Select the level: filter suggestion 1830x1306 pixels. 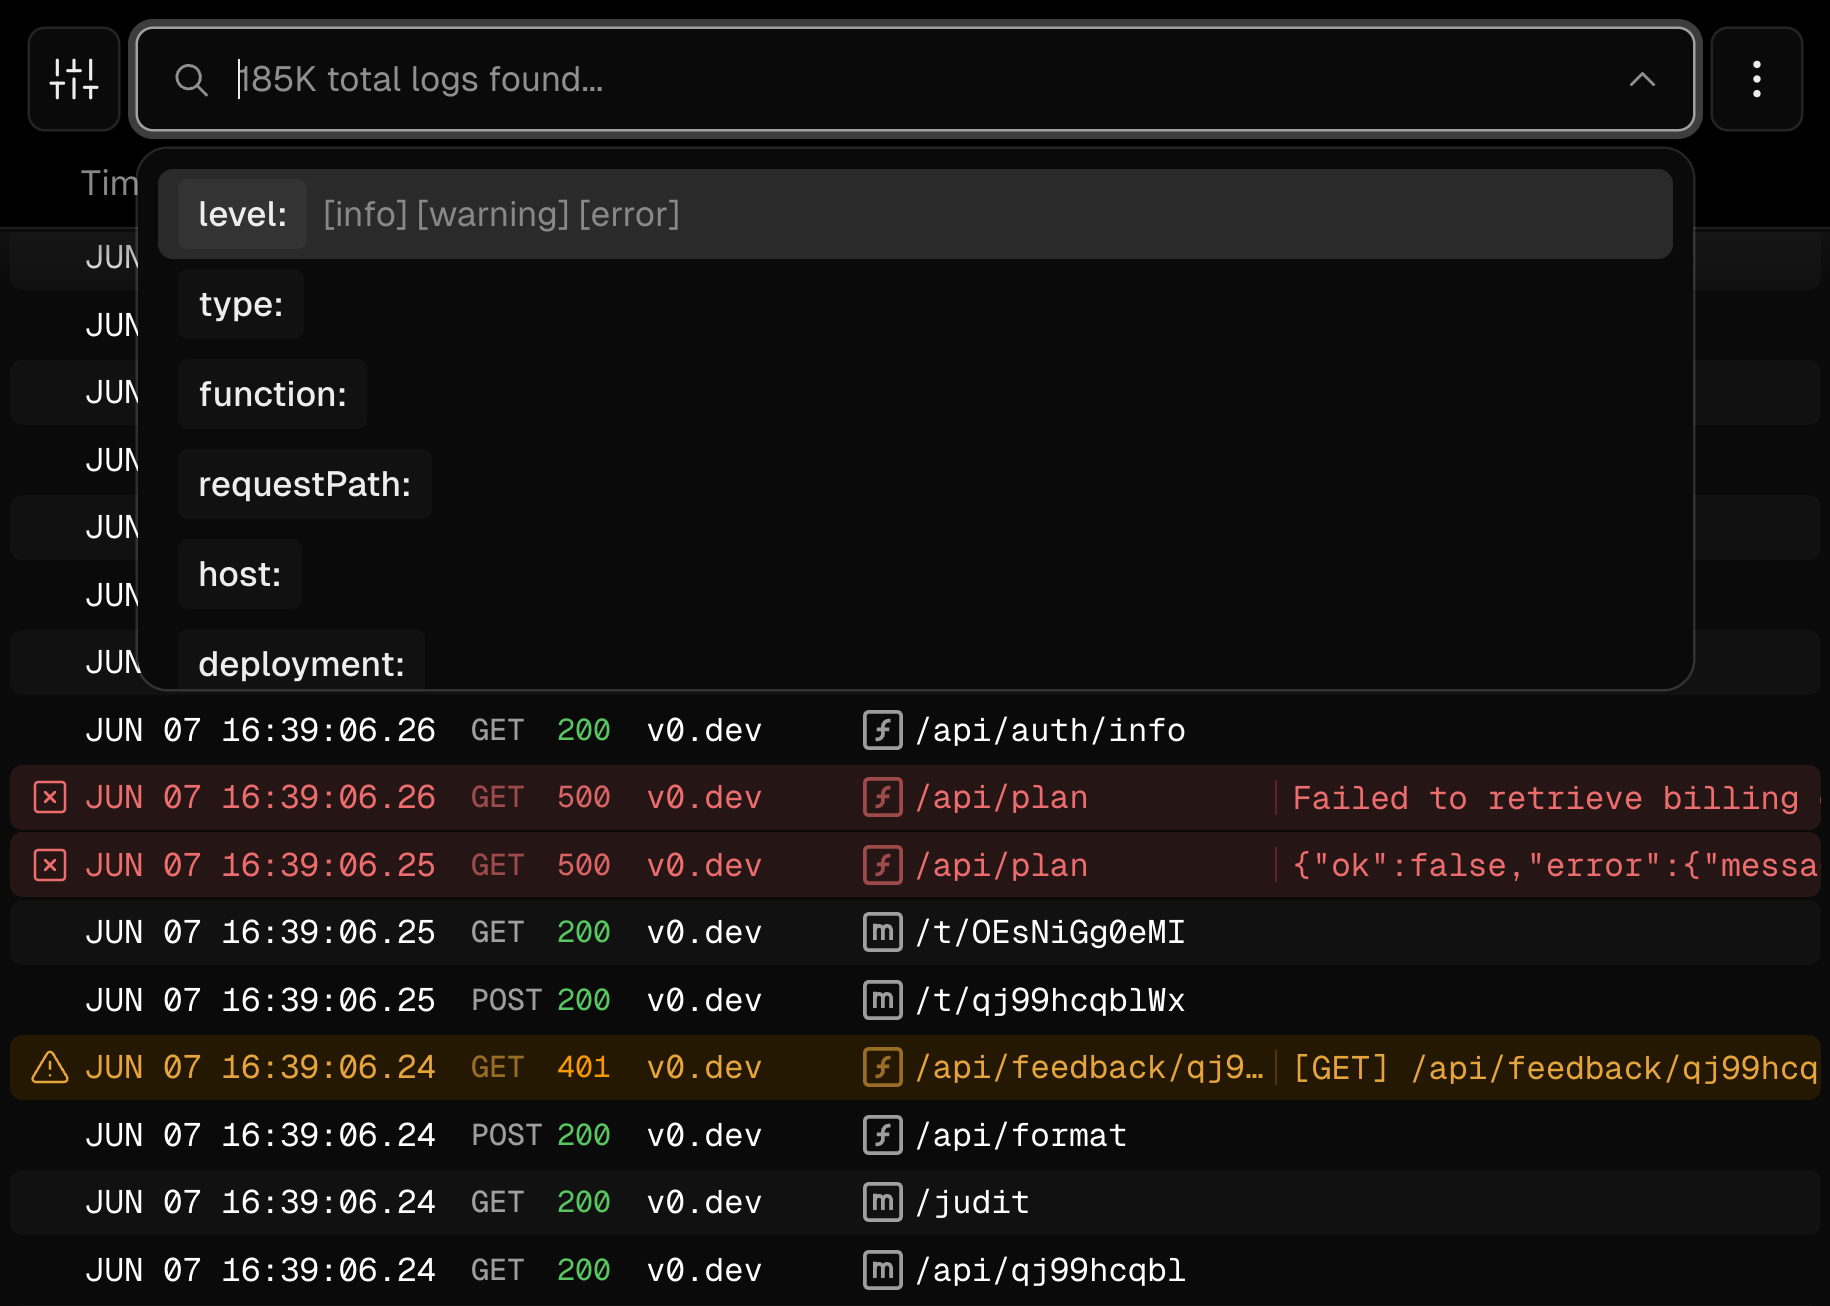[242, 214]
